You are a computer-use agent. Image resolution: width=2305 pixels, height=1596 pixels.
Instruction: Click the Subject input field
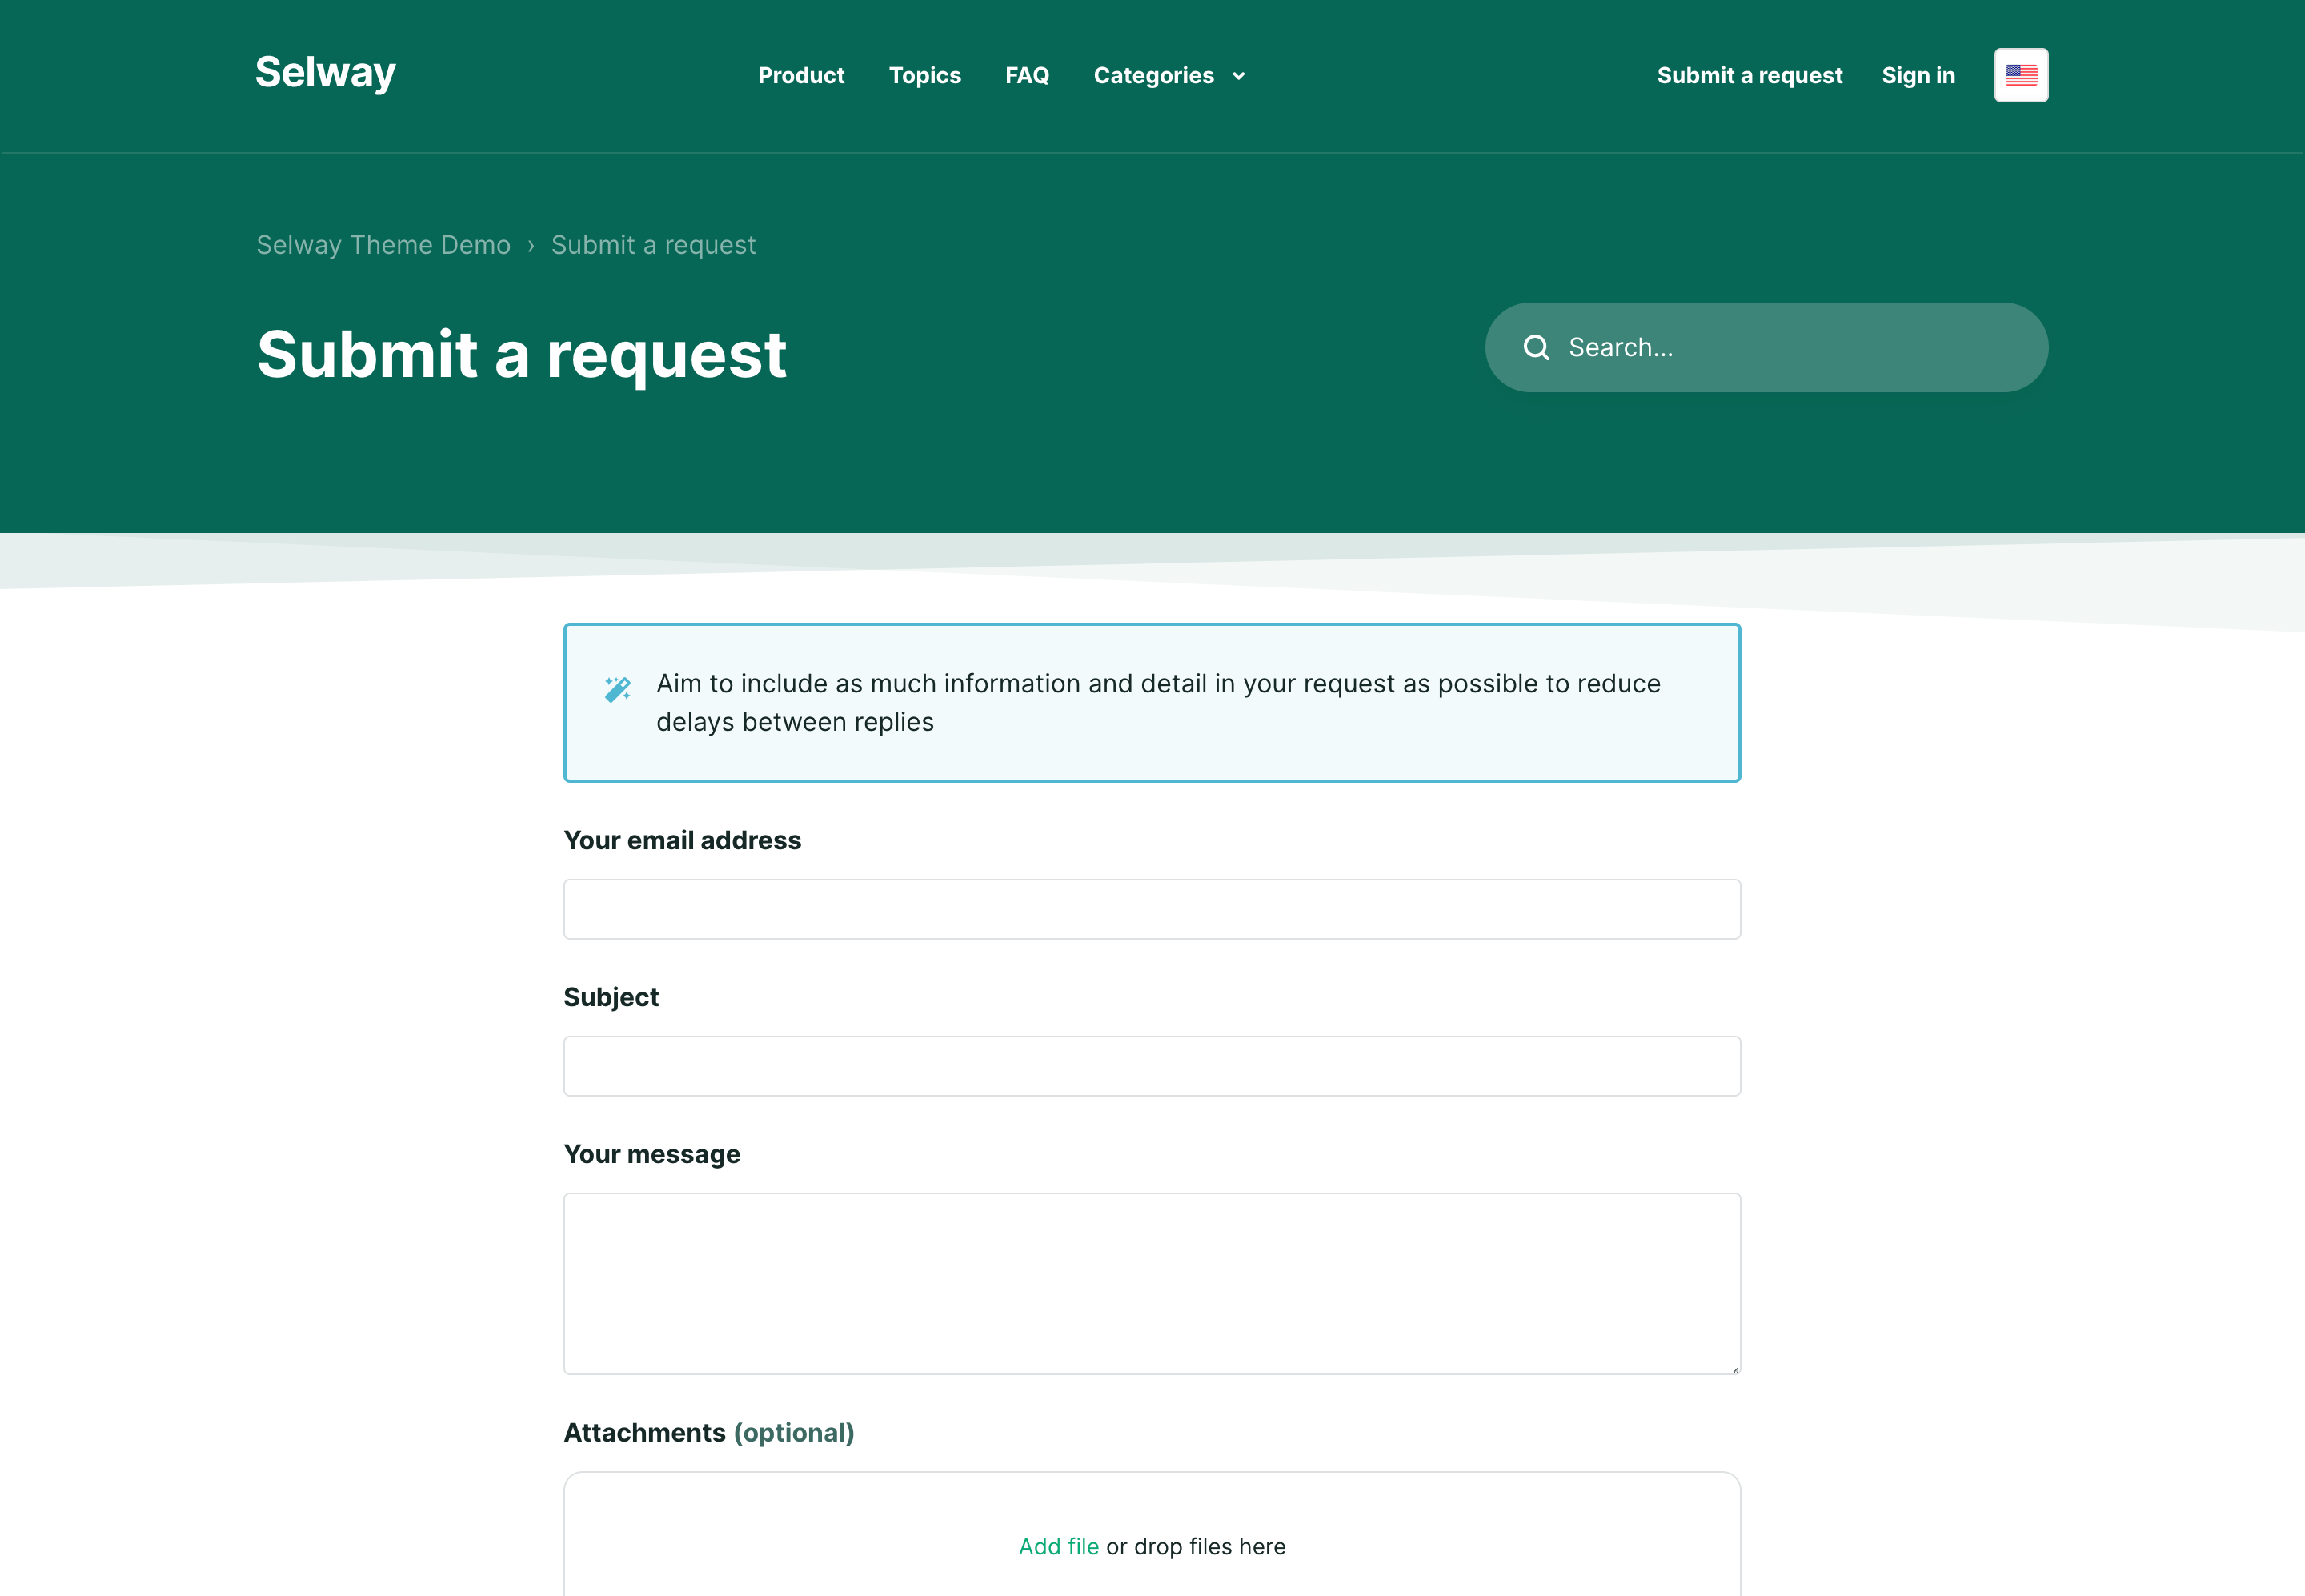click(1152, 1066)
